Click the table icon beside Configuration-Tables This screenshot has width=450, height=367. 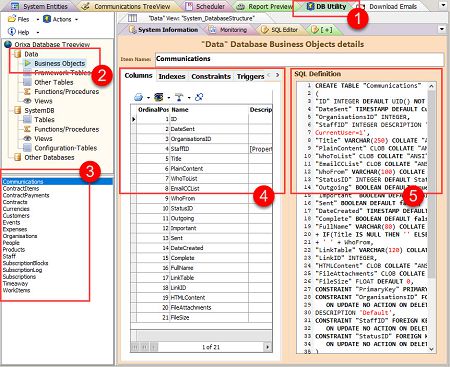tap(28, 148)
